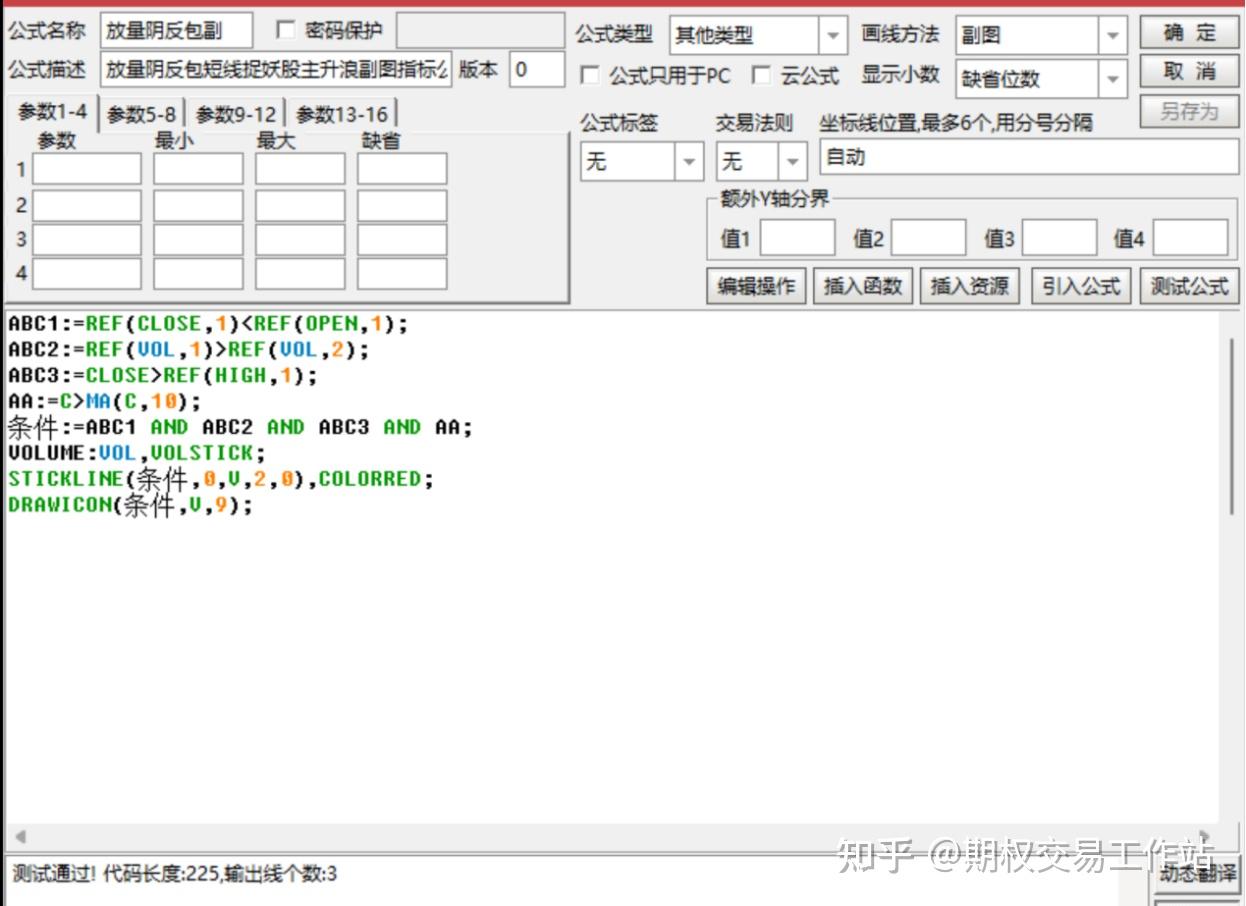Open the 公式标签 dropdown
Screen dimensions: 1246x906
tap(689, 161)
